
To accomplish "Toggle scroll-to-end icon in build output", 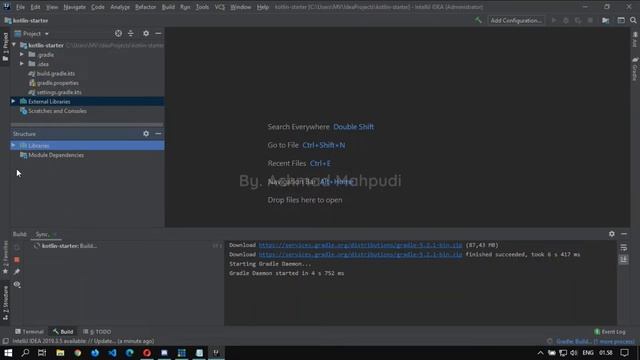I will (x=624, y=260).
